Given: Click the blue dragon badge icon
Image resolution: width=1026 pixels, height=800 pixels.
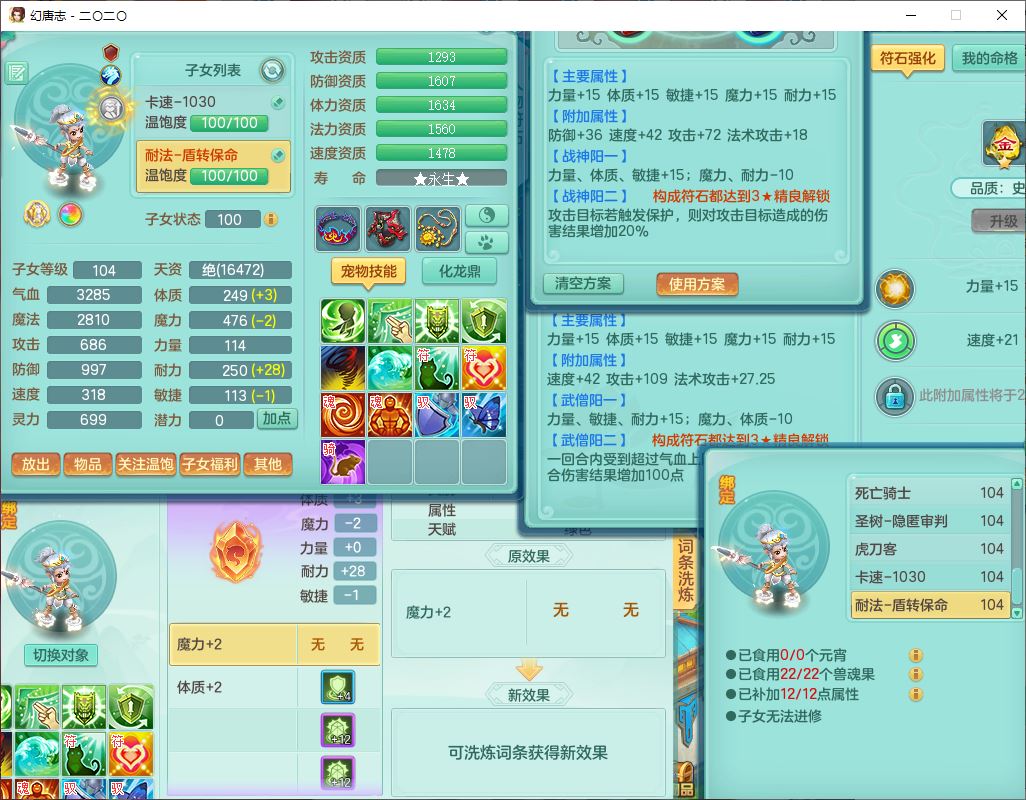Looking at the screenshot, I should (111, 75).
